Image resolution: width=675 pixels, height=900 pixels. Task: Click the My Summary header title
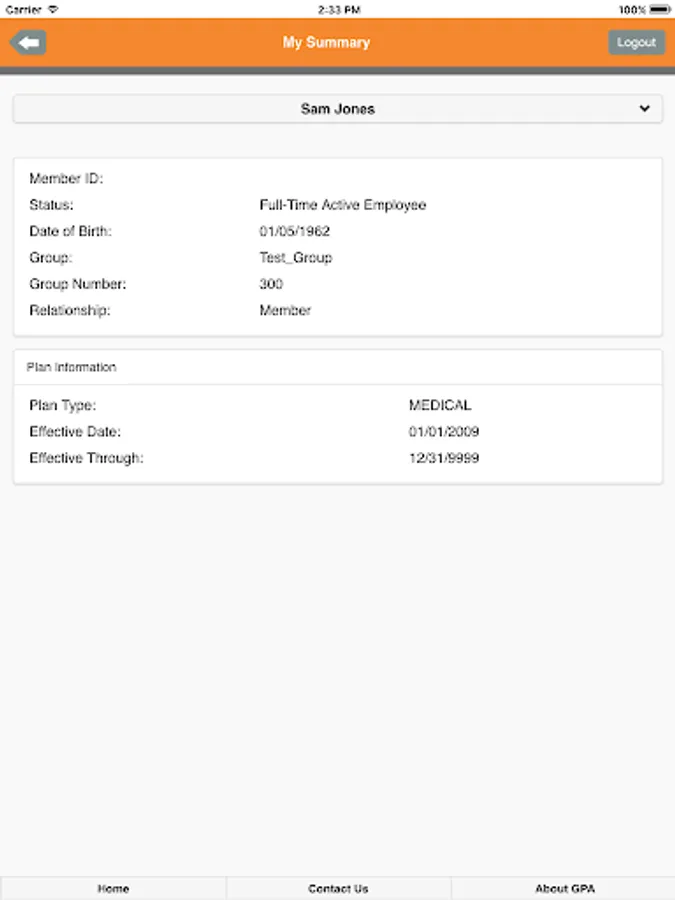[x=326, y=43]
